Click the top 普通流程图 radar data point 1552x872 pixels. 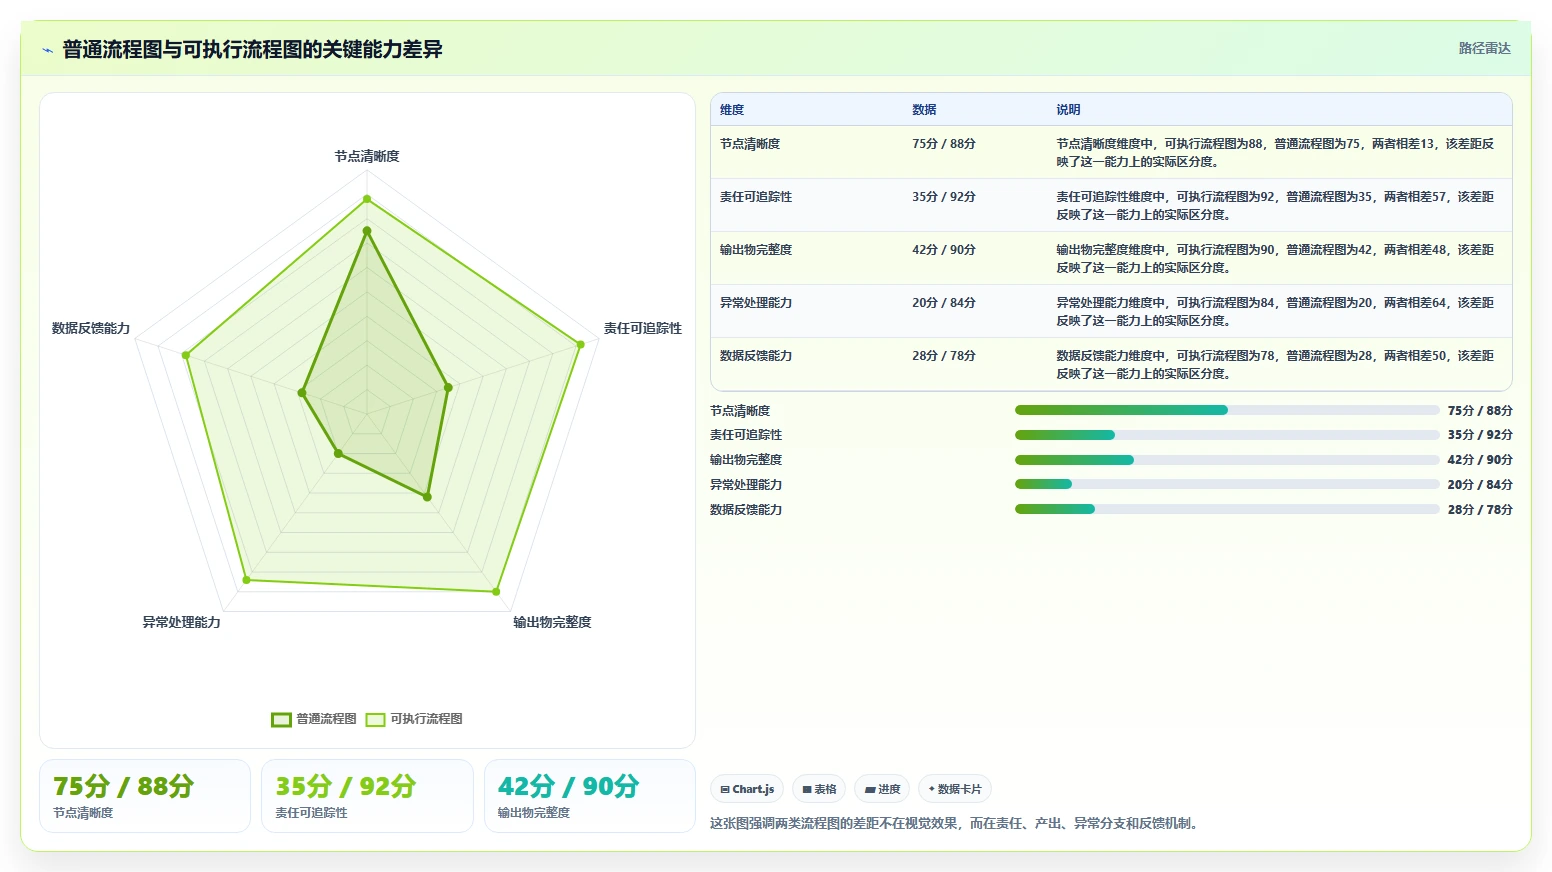367,231
